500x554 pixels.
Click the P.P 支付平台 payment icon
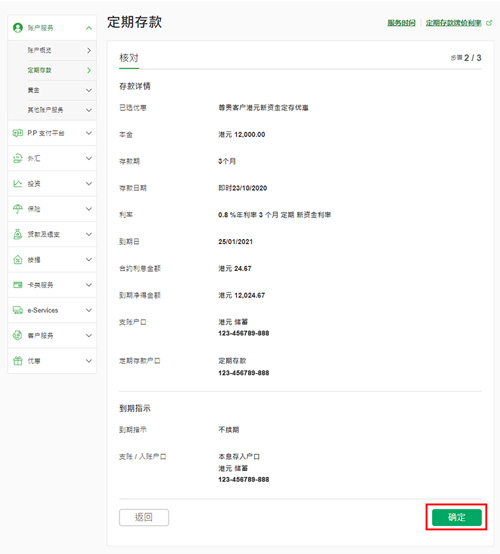pyautogui.click(x=18, y=133)
